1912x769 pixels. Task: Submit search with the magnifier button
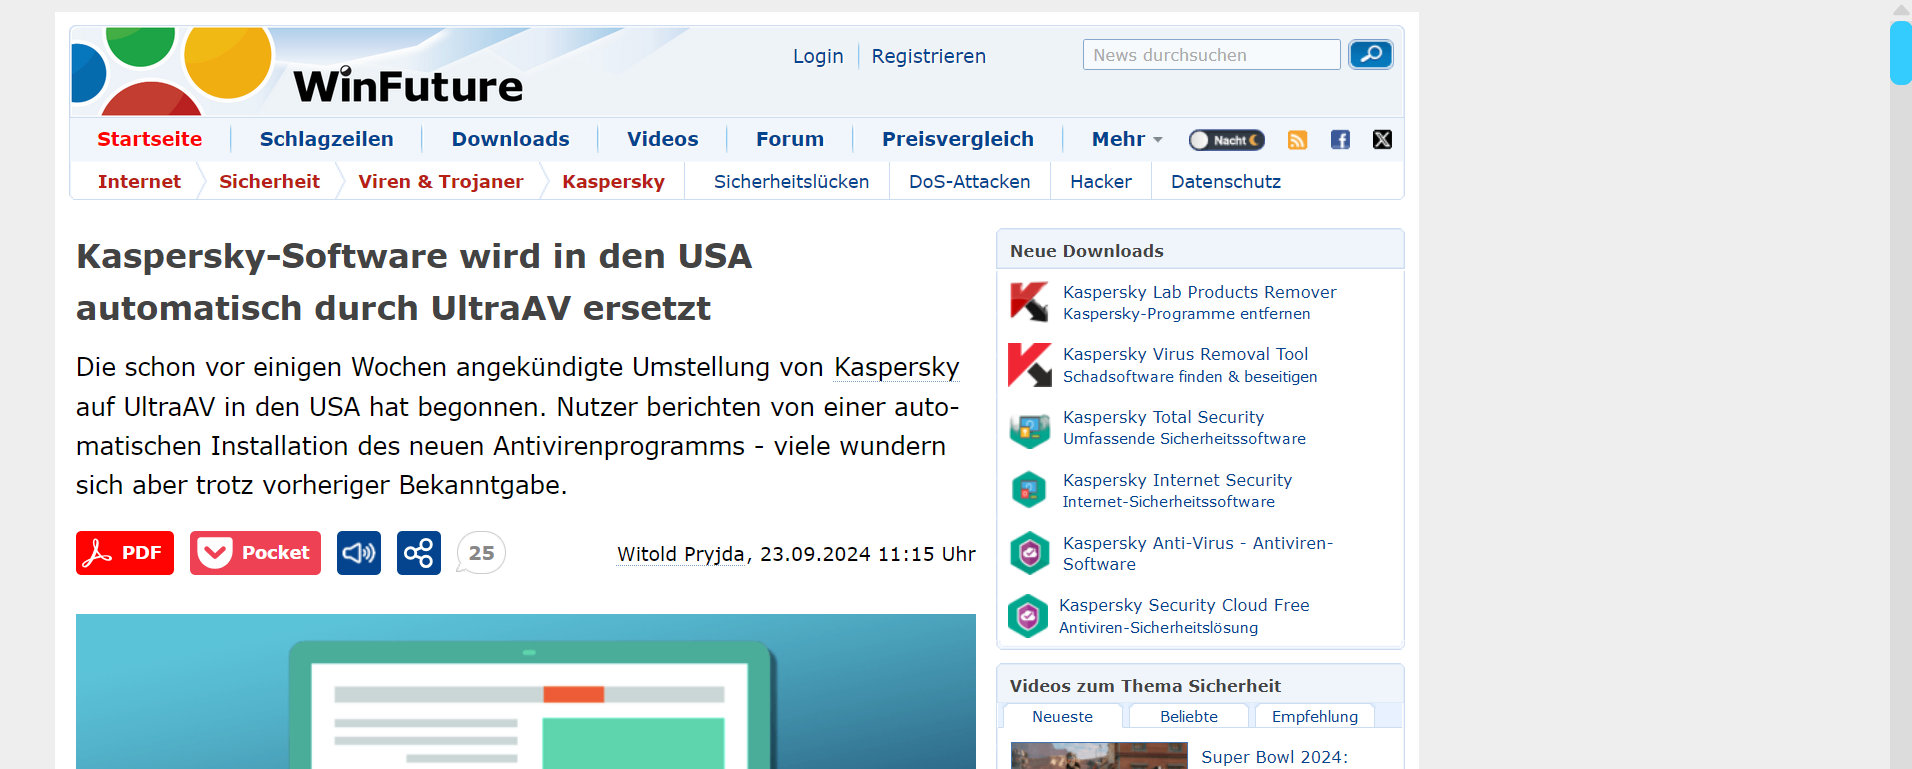(x=1371, y=54)
